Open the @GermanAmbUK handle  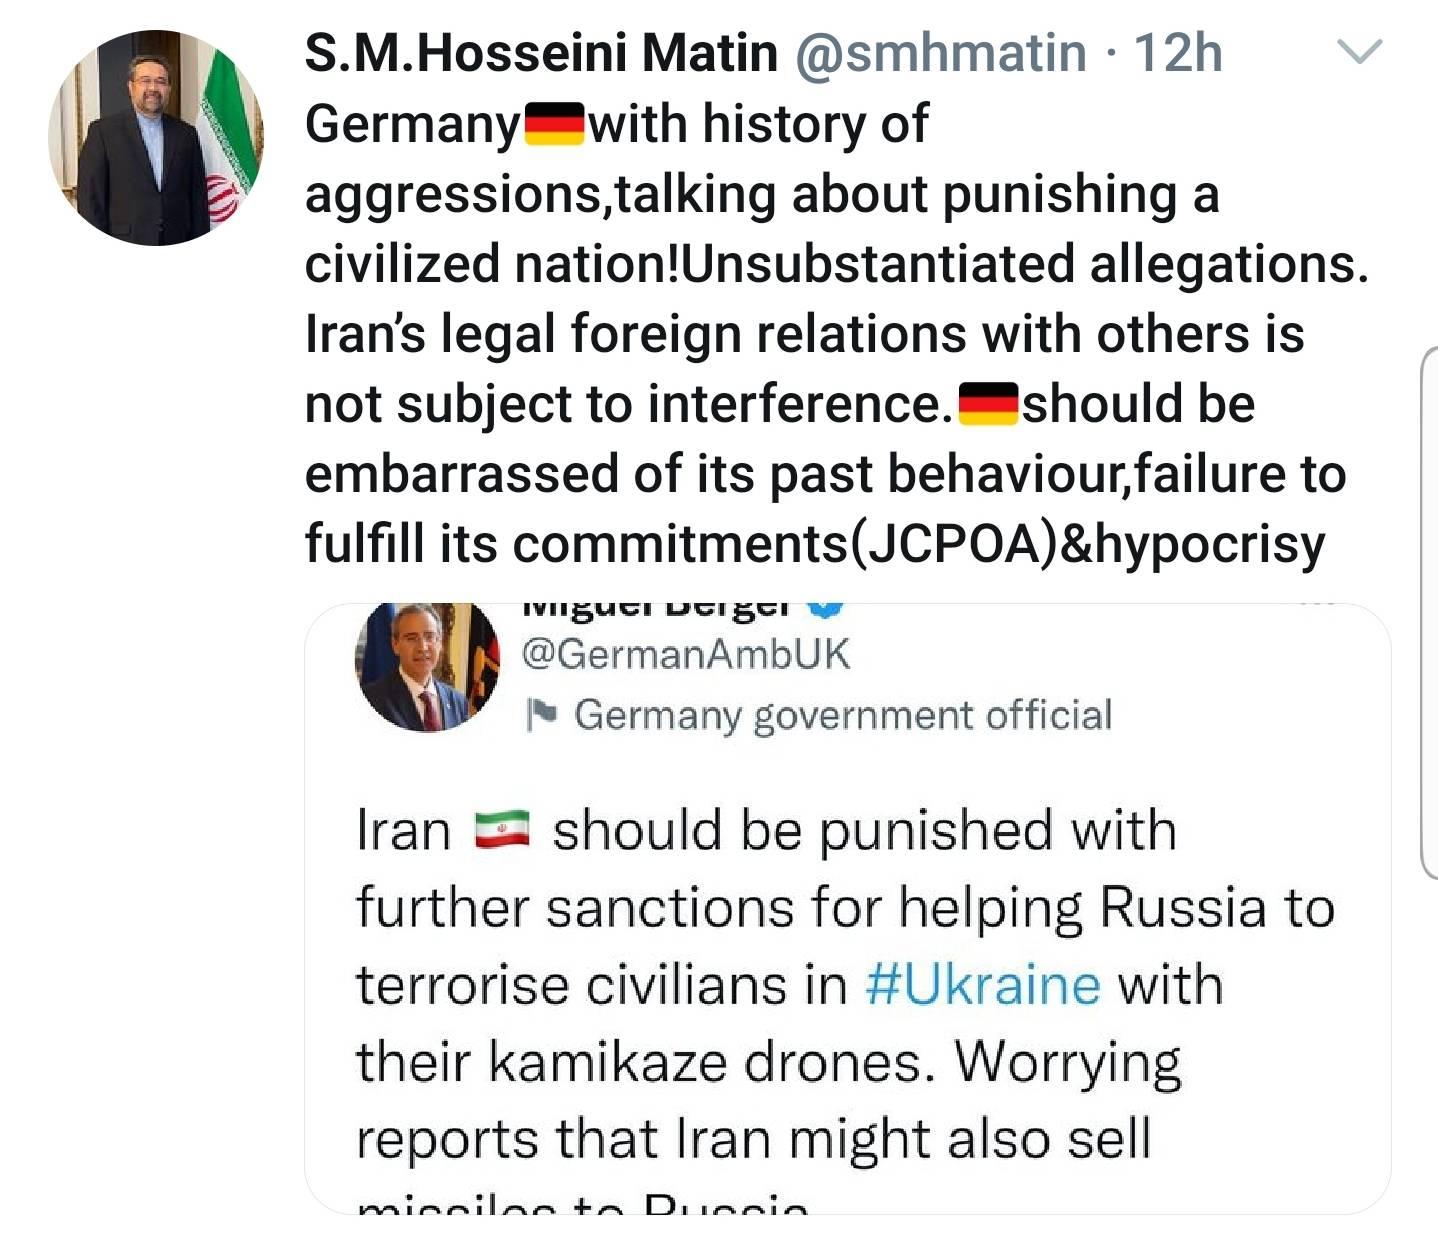(x=685, y=654)
